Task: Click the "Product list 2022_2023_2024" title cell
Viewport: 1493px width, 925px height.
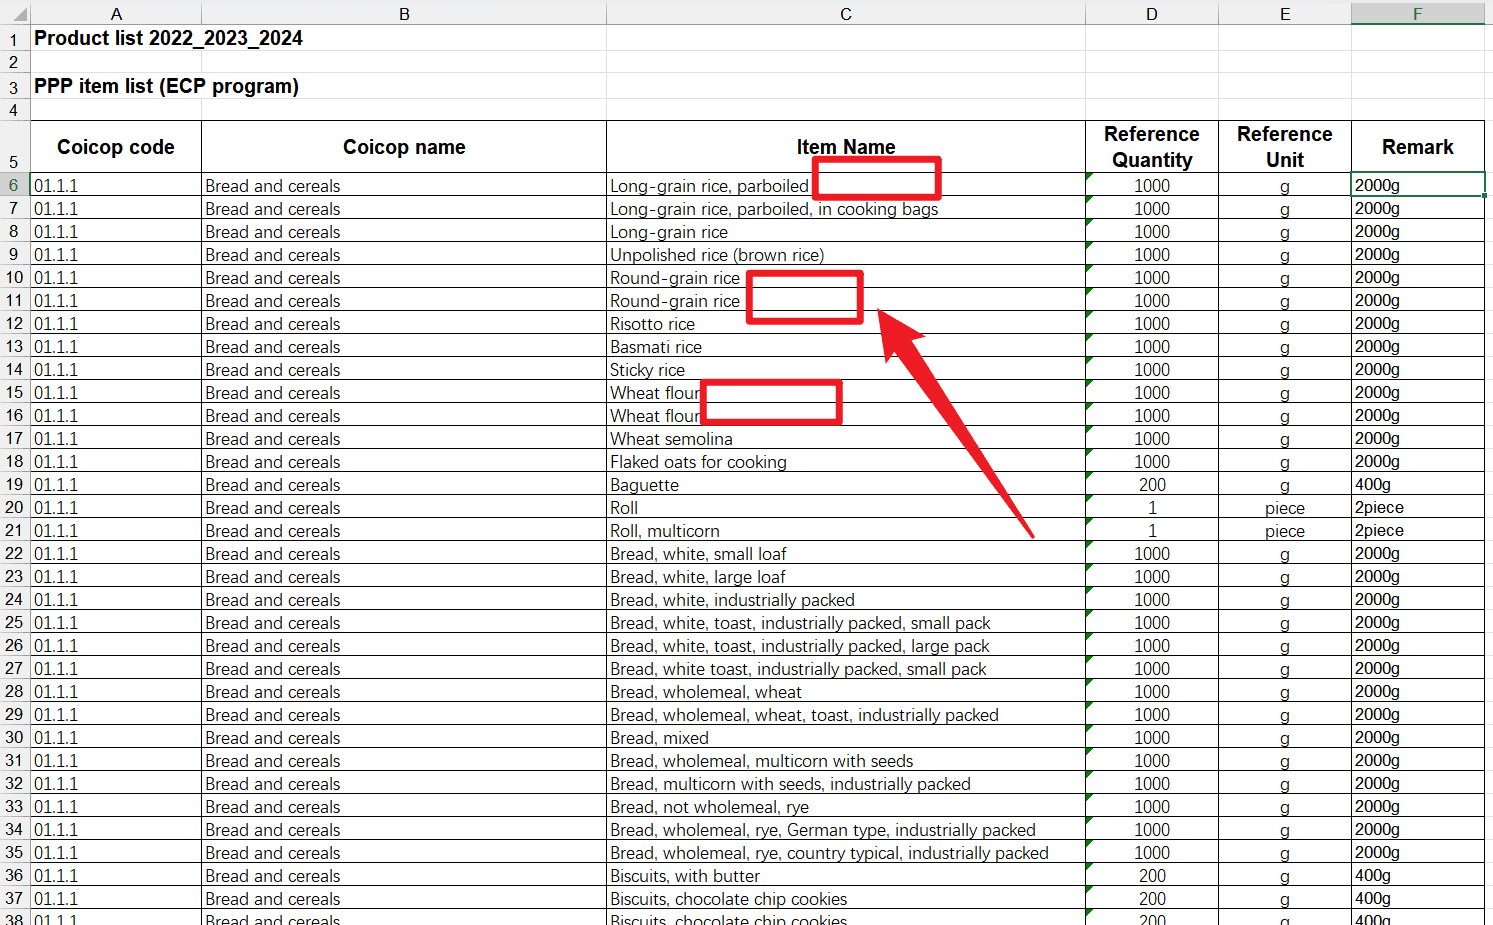Action: pyautogui.click(x=168, y=38)
